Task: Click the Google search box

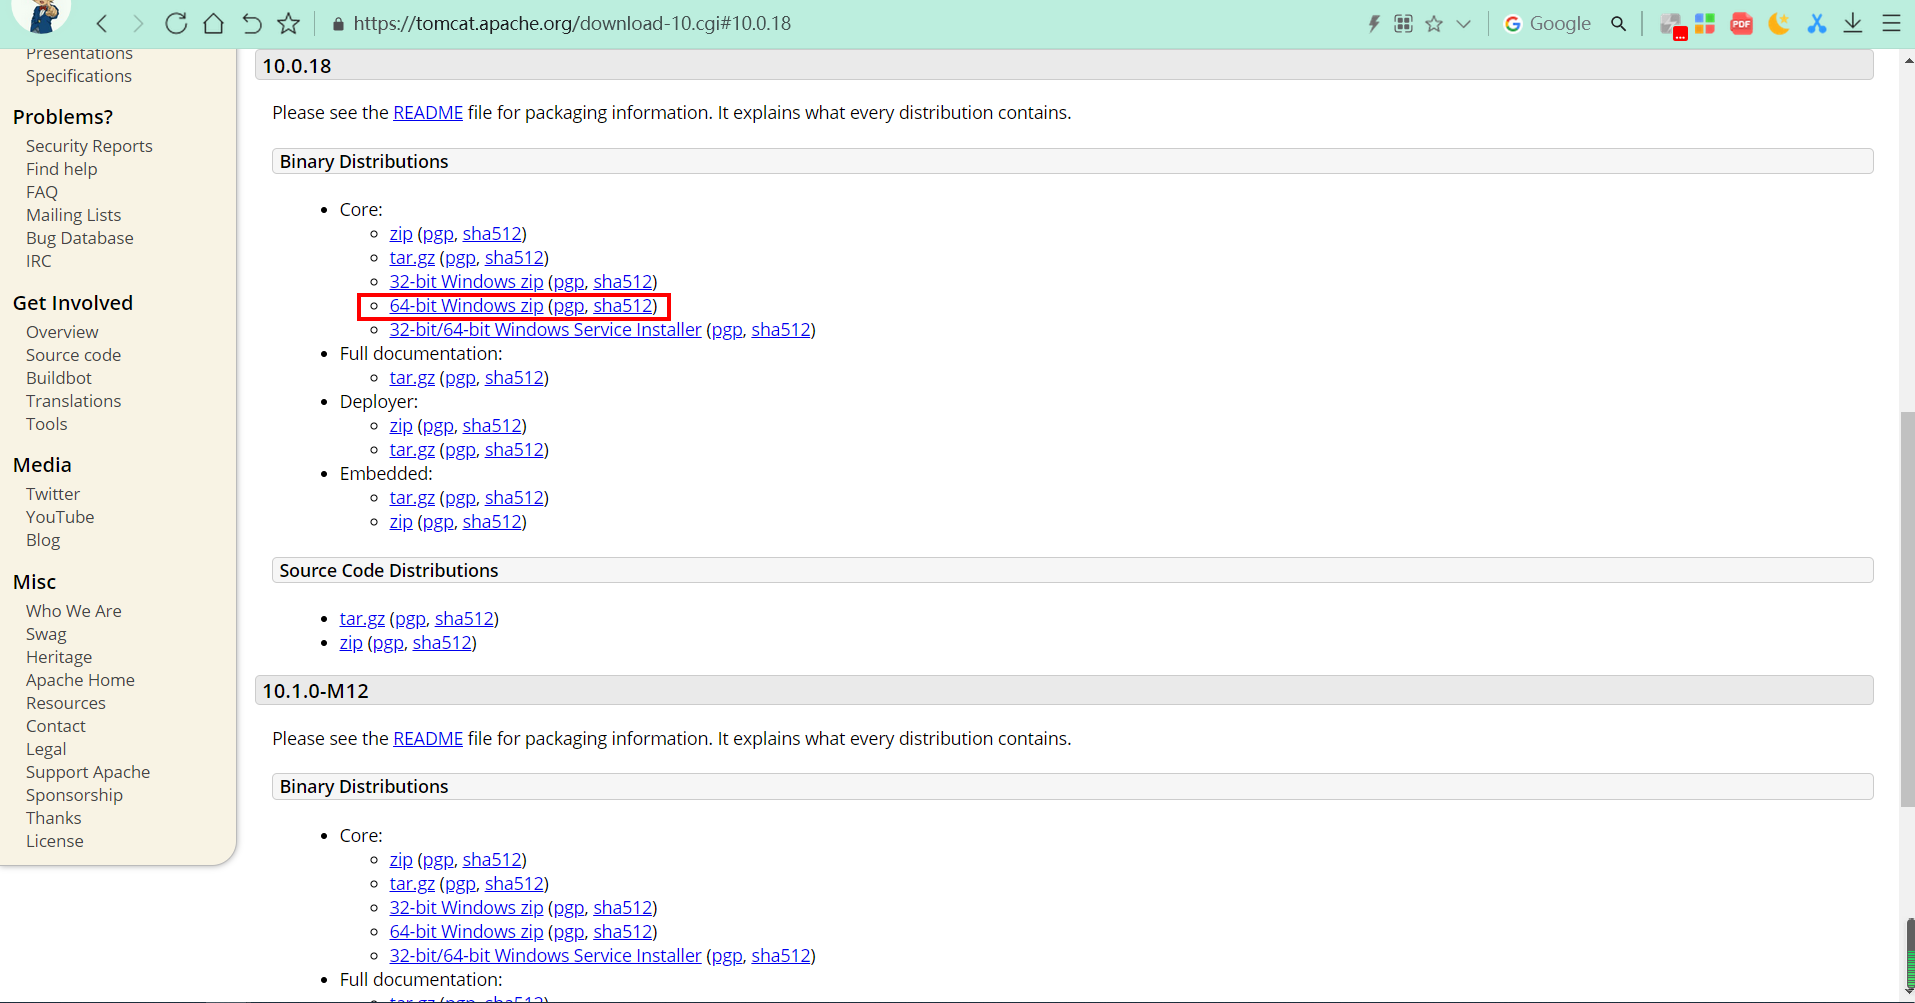Action: pos(1560,23)
